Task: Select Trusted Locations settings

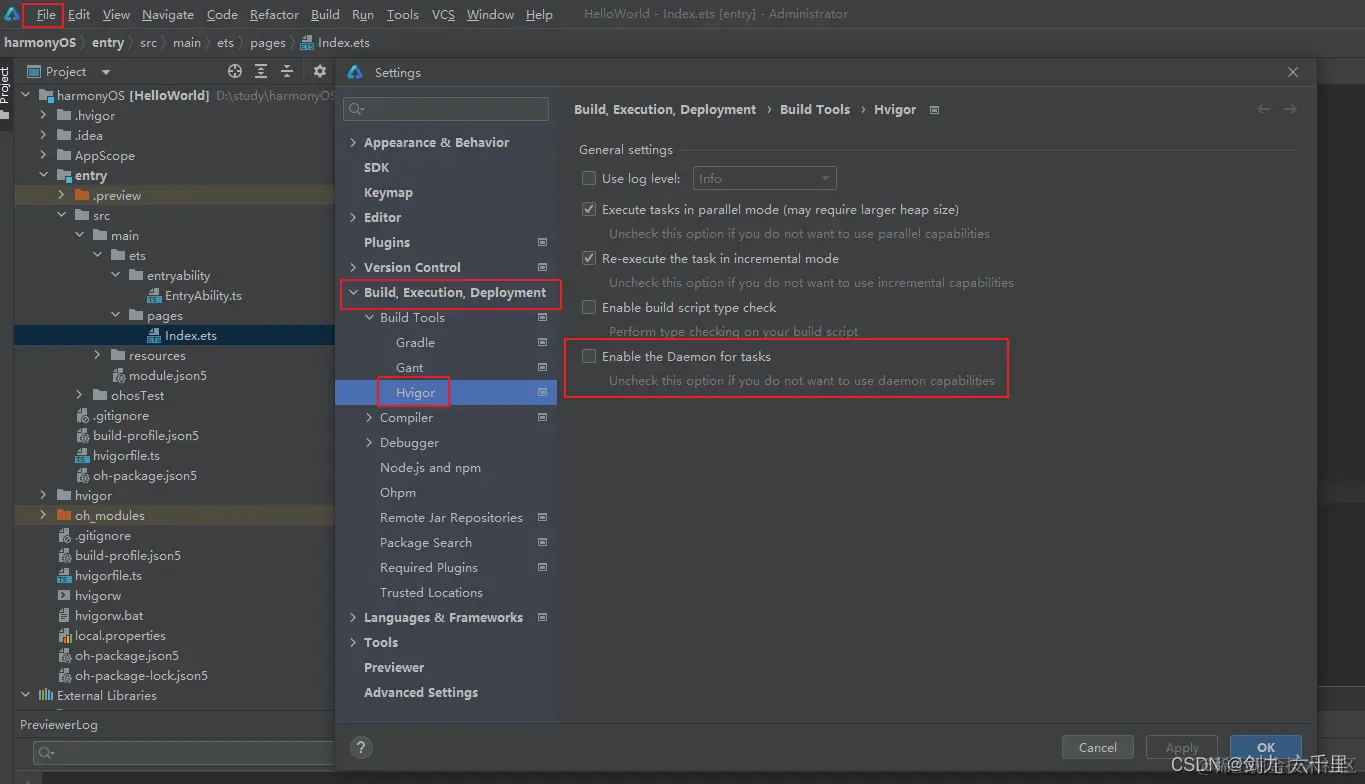Action: tap(431, 592)
